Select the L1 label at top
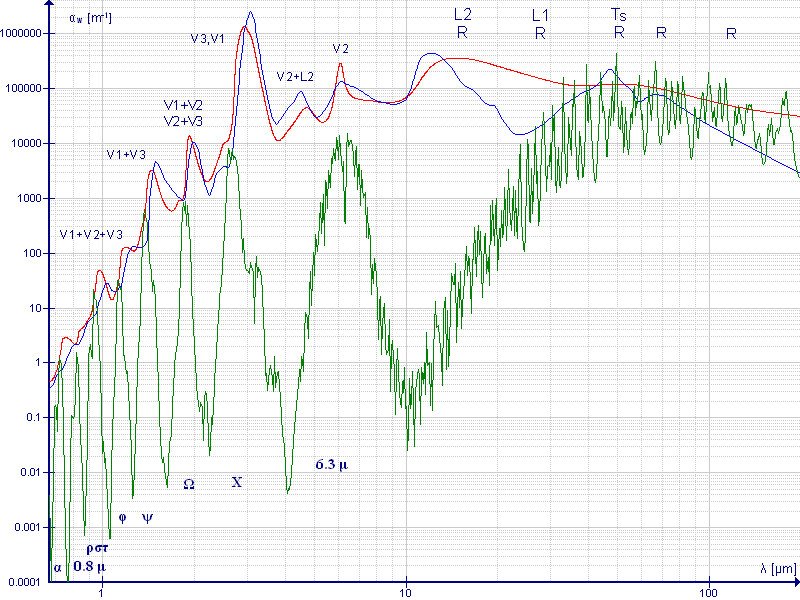Screen dimensions: 800x600 pyautogui.click(x=540, y=14)
